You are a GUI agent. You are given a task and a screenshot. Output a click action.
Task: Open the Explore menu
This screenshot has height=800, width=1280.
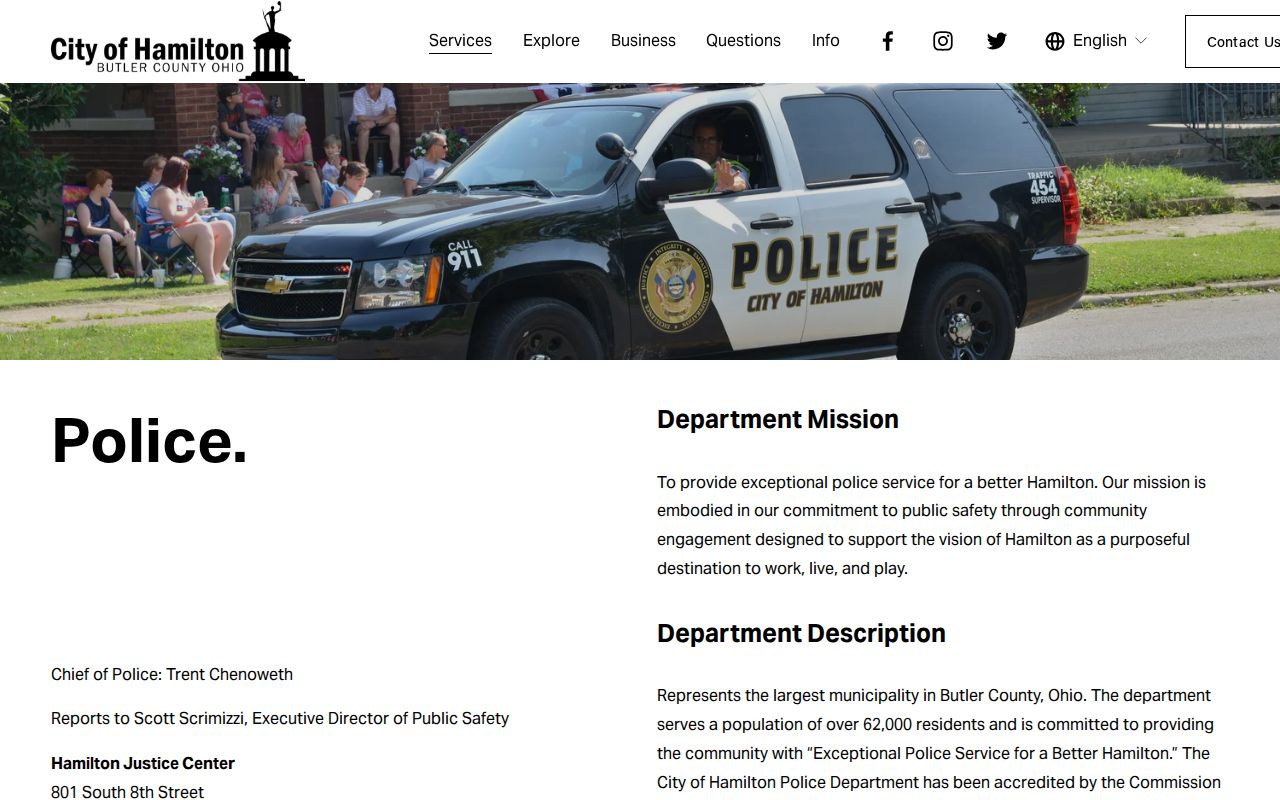[551, 41]
